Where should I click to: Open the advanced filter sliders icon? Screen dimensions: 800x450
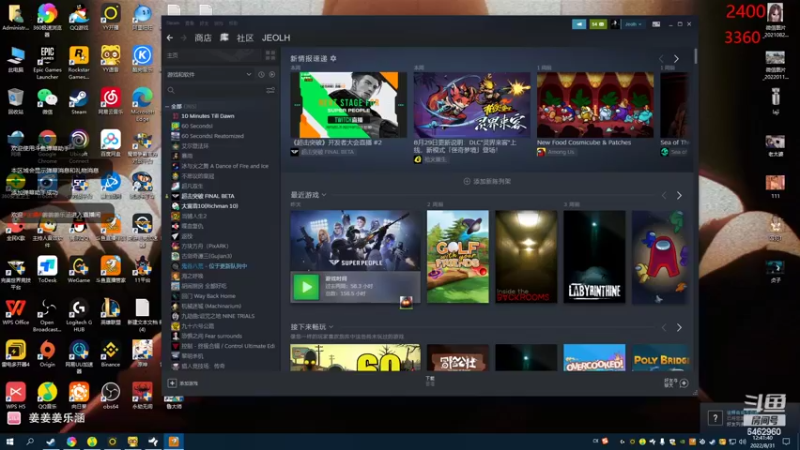(x=270, y=90)
